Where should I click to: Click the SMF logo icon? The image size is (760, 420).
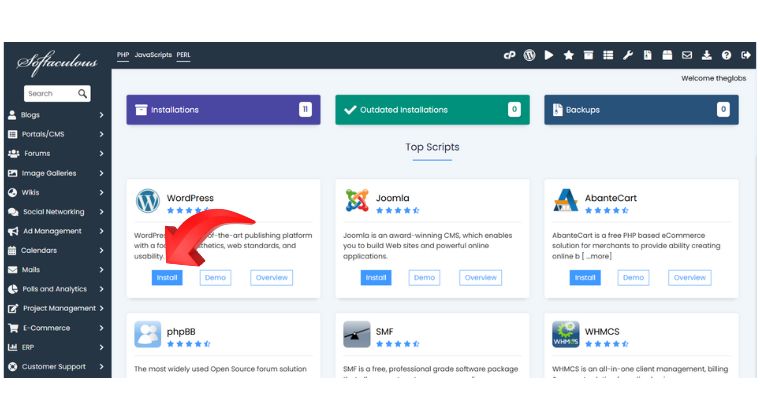coord(357,334)
